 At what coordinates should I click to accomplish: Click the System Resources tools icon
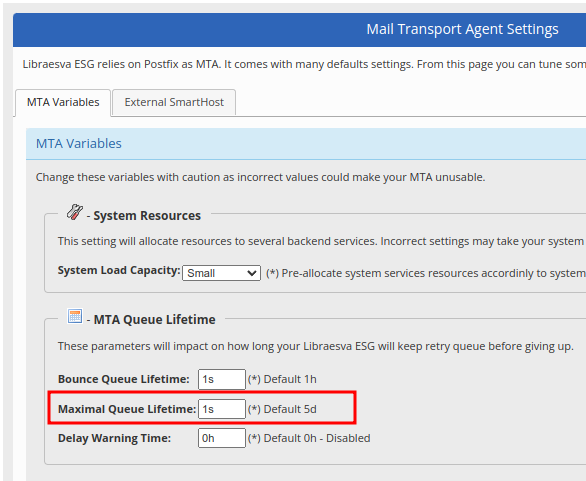coord(75,212)
